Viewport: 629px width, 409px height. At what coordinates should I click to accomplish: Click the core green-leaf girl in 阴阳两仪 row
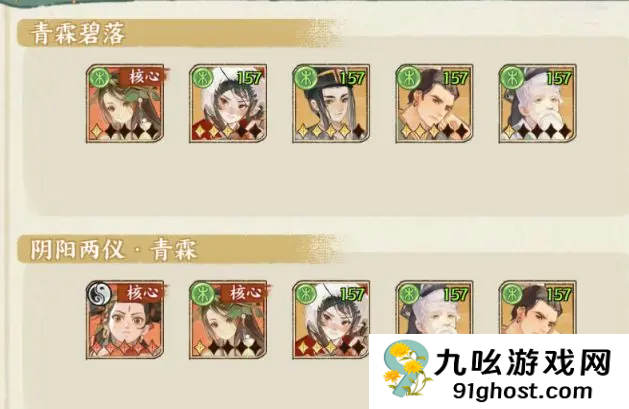coord(228,320)
